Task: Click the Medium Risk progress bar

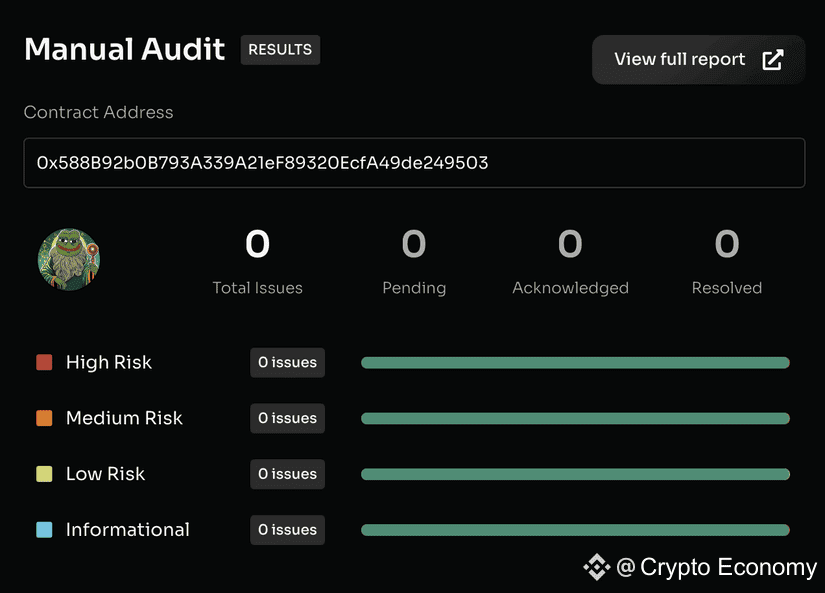Action: pyautogui.click(x=575, y=418)
